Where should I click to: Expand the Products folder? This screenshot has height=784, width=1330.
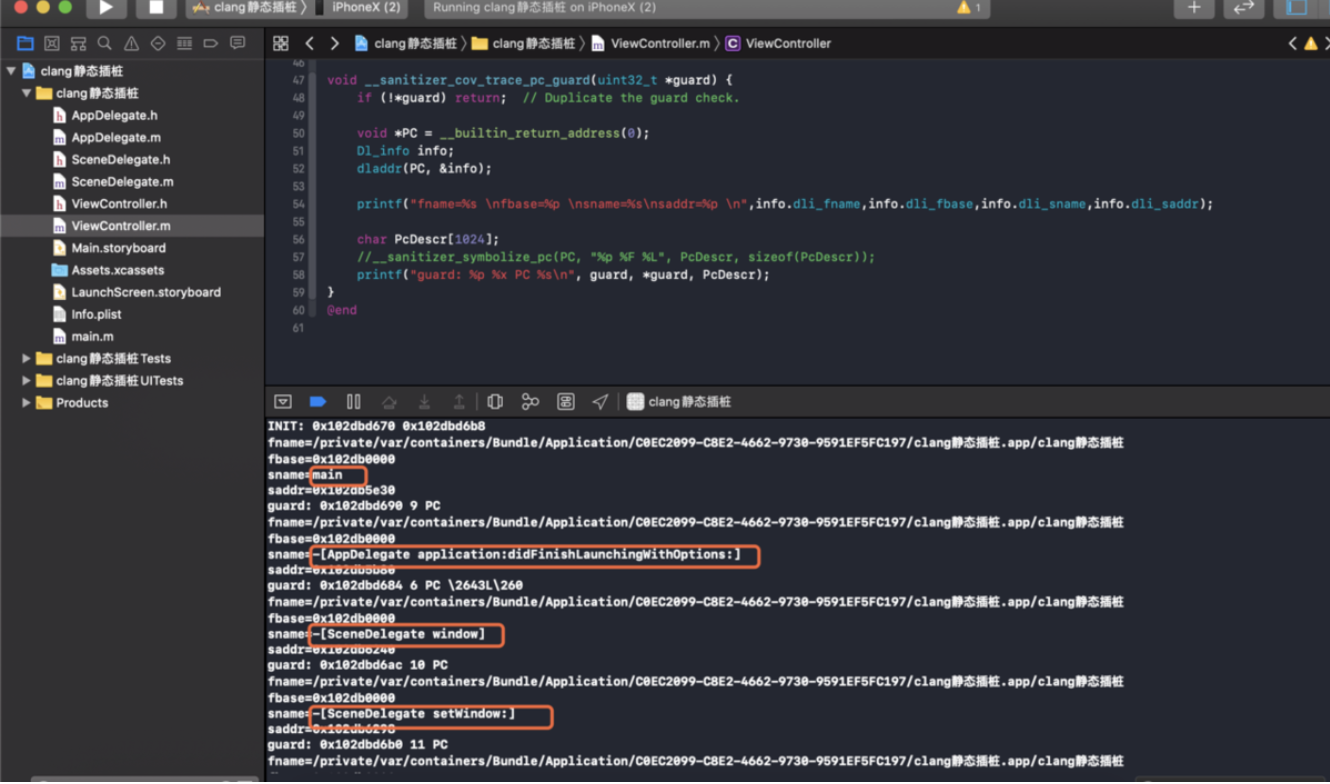(x=26, y=403)
